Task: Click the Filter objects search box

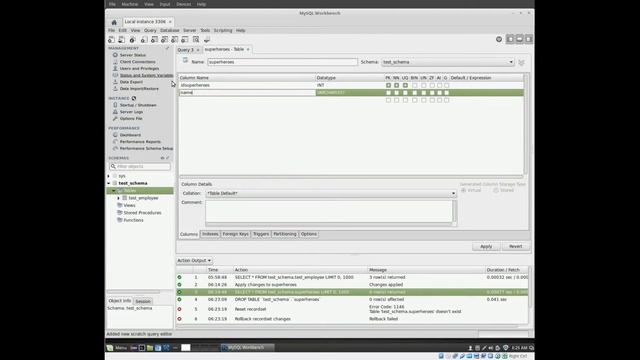Action: (x=140, y=167)
